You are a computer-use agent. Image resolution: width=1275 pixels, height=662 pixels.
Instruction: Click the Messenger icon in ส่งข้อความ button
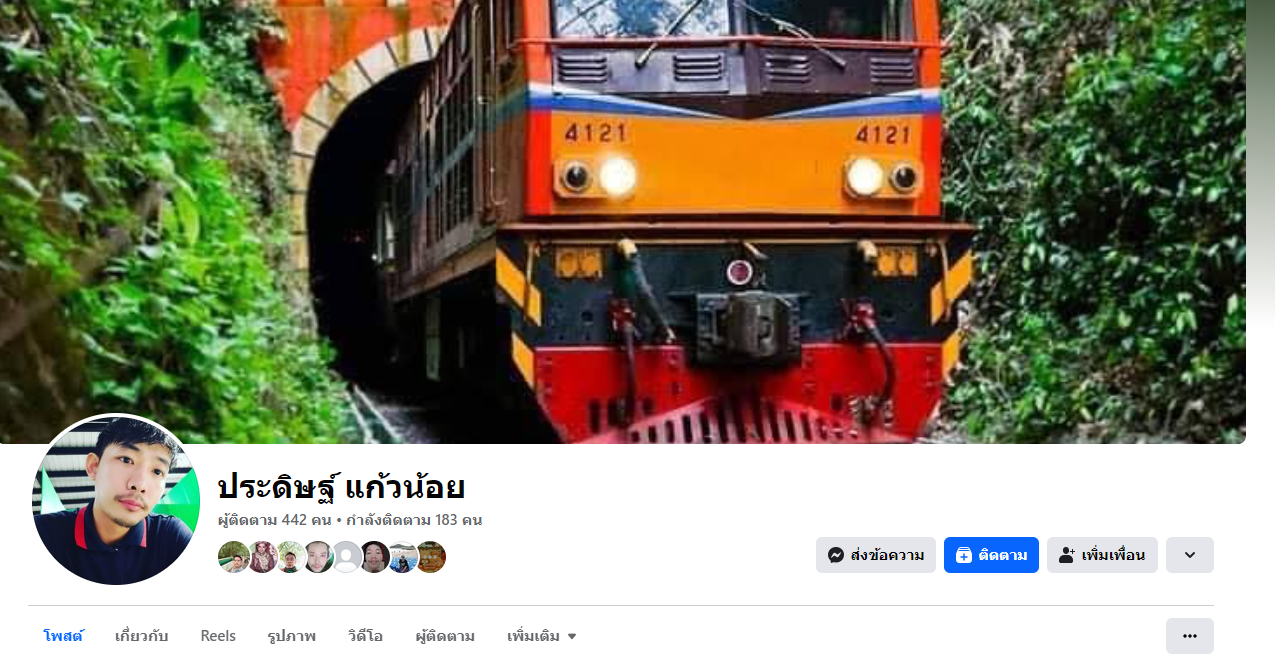click(836, 555)
